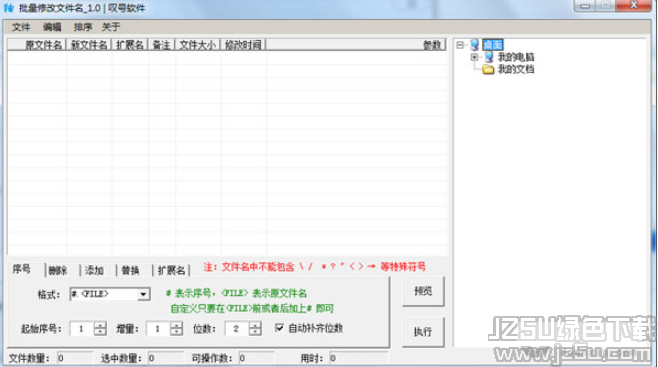Click the 参数 column header

click(x=356, y=44)
